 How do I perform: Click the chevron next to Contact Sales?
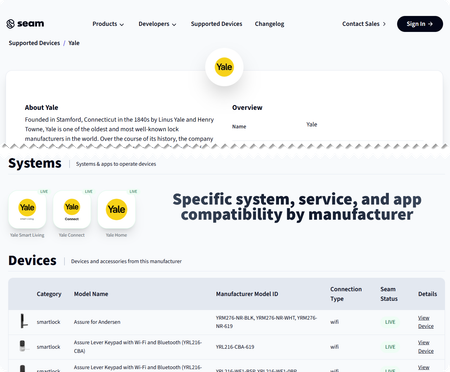384,24
